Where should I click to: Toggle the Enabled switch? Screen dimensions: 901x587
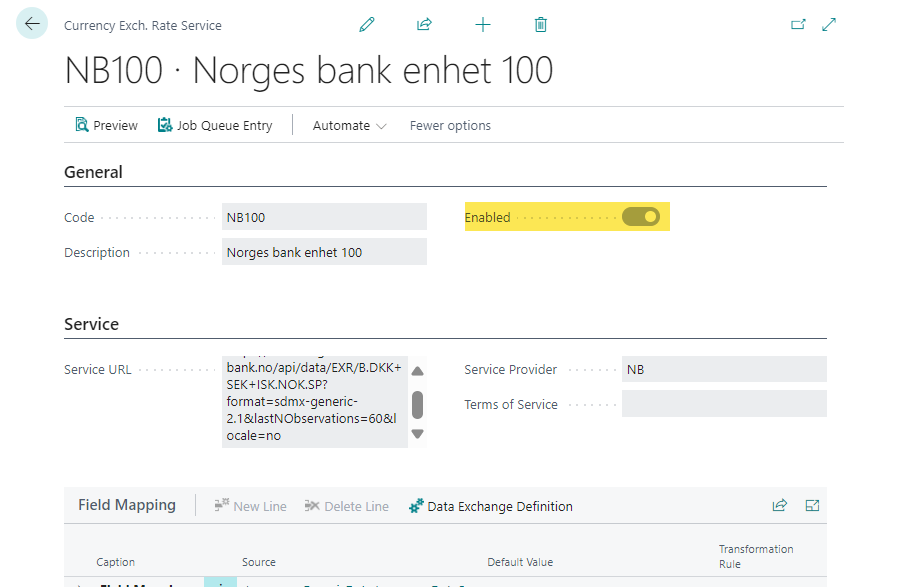coord(641,217)
